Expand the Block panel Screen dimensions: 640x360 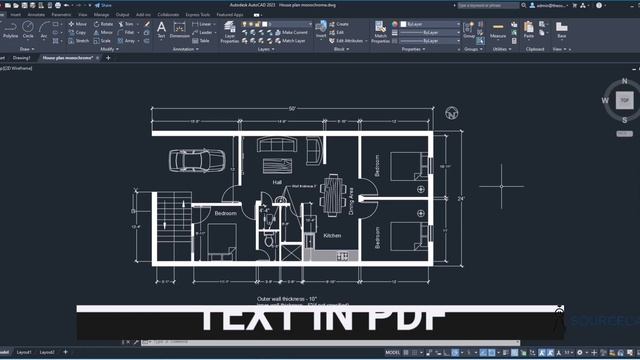pos(341,49)
